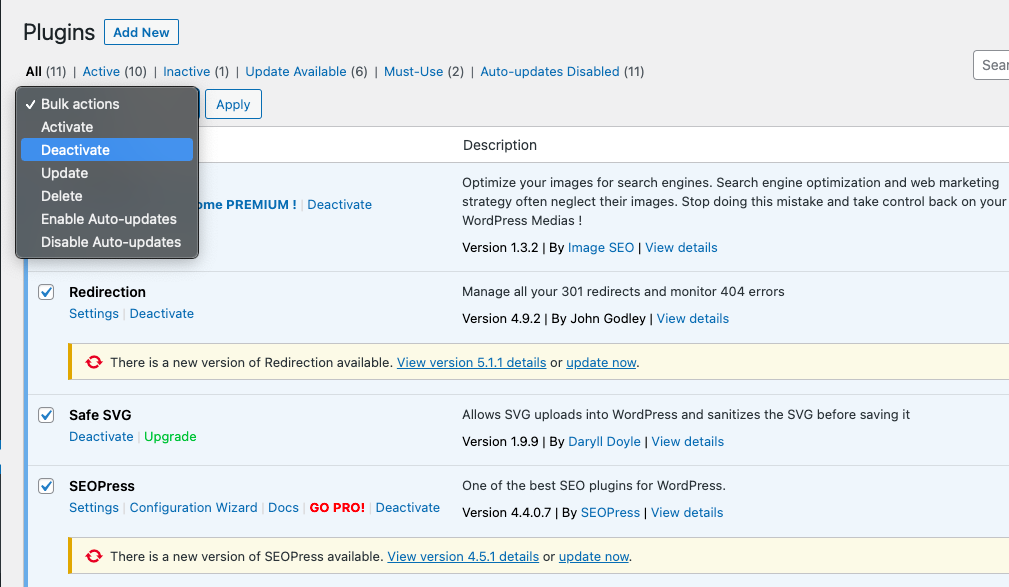Image resolution: width=1009 pixels, height=587 pixels.
Task: Click the Plugins page heading
Action: tap(59, 32)
